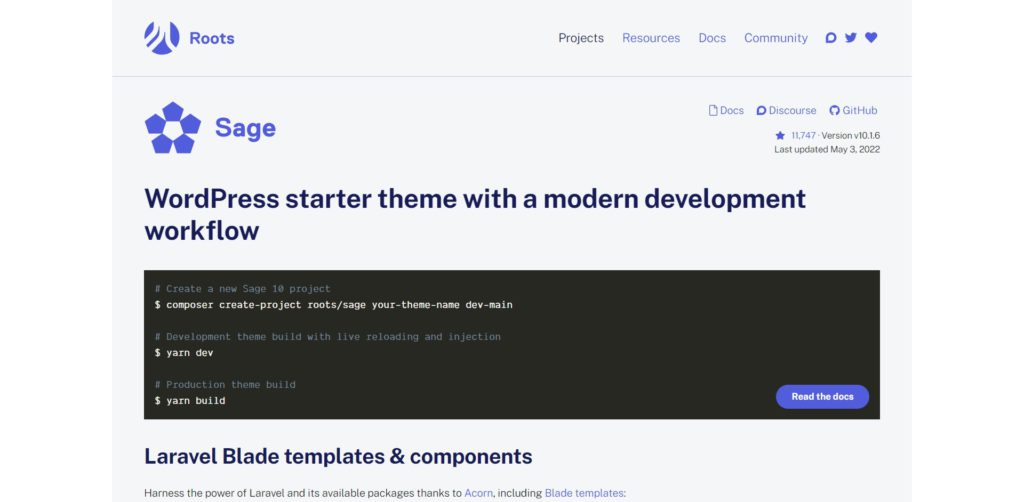Click the document icon beside Docs
The image size is (1024, 502).
pos(713,110)
